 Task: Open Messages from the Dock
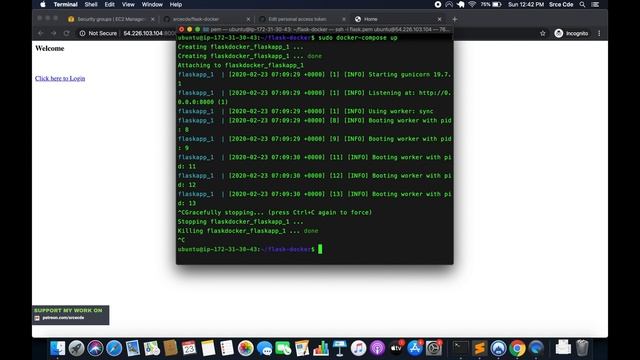(264, 348)
